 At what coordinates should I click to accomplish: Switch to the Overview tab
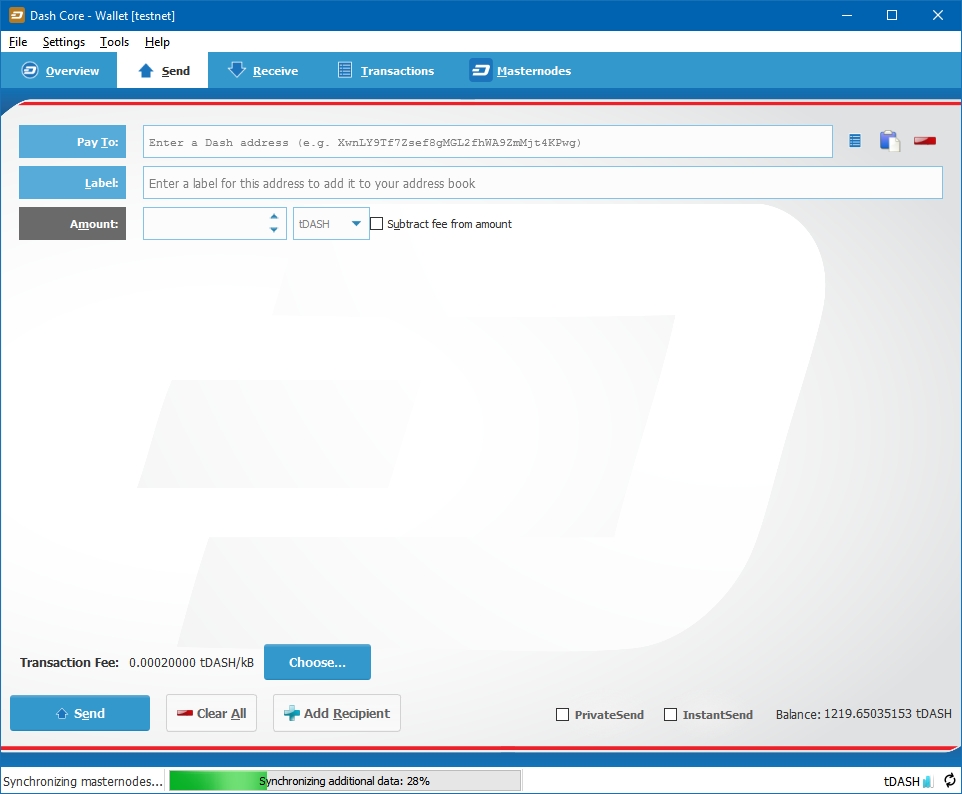(60, 71)
